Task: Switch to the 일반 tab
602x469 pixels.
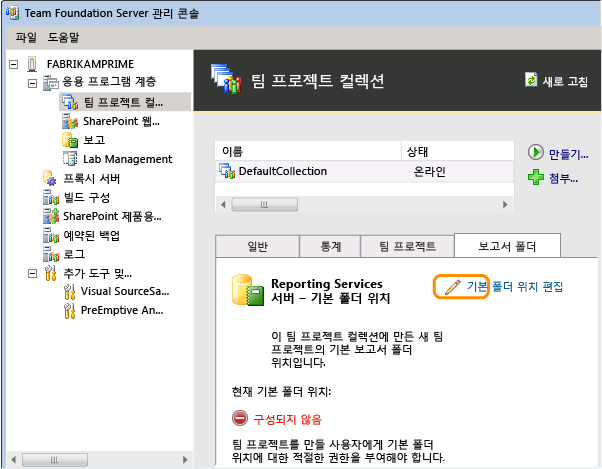Action: [258, 246]
